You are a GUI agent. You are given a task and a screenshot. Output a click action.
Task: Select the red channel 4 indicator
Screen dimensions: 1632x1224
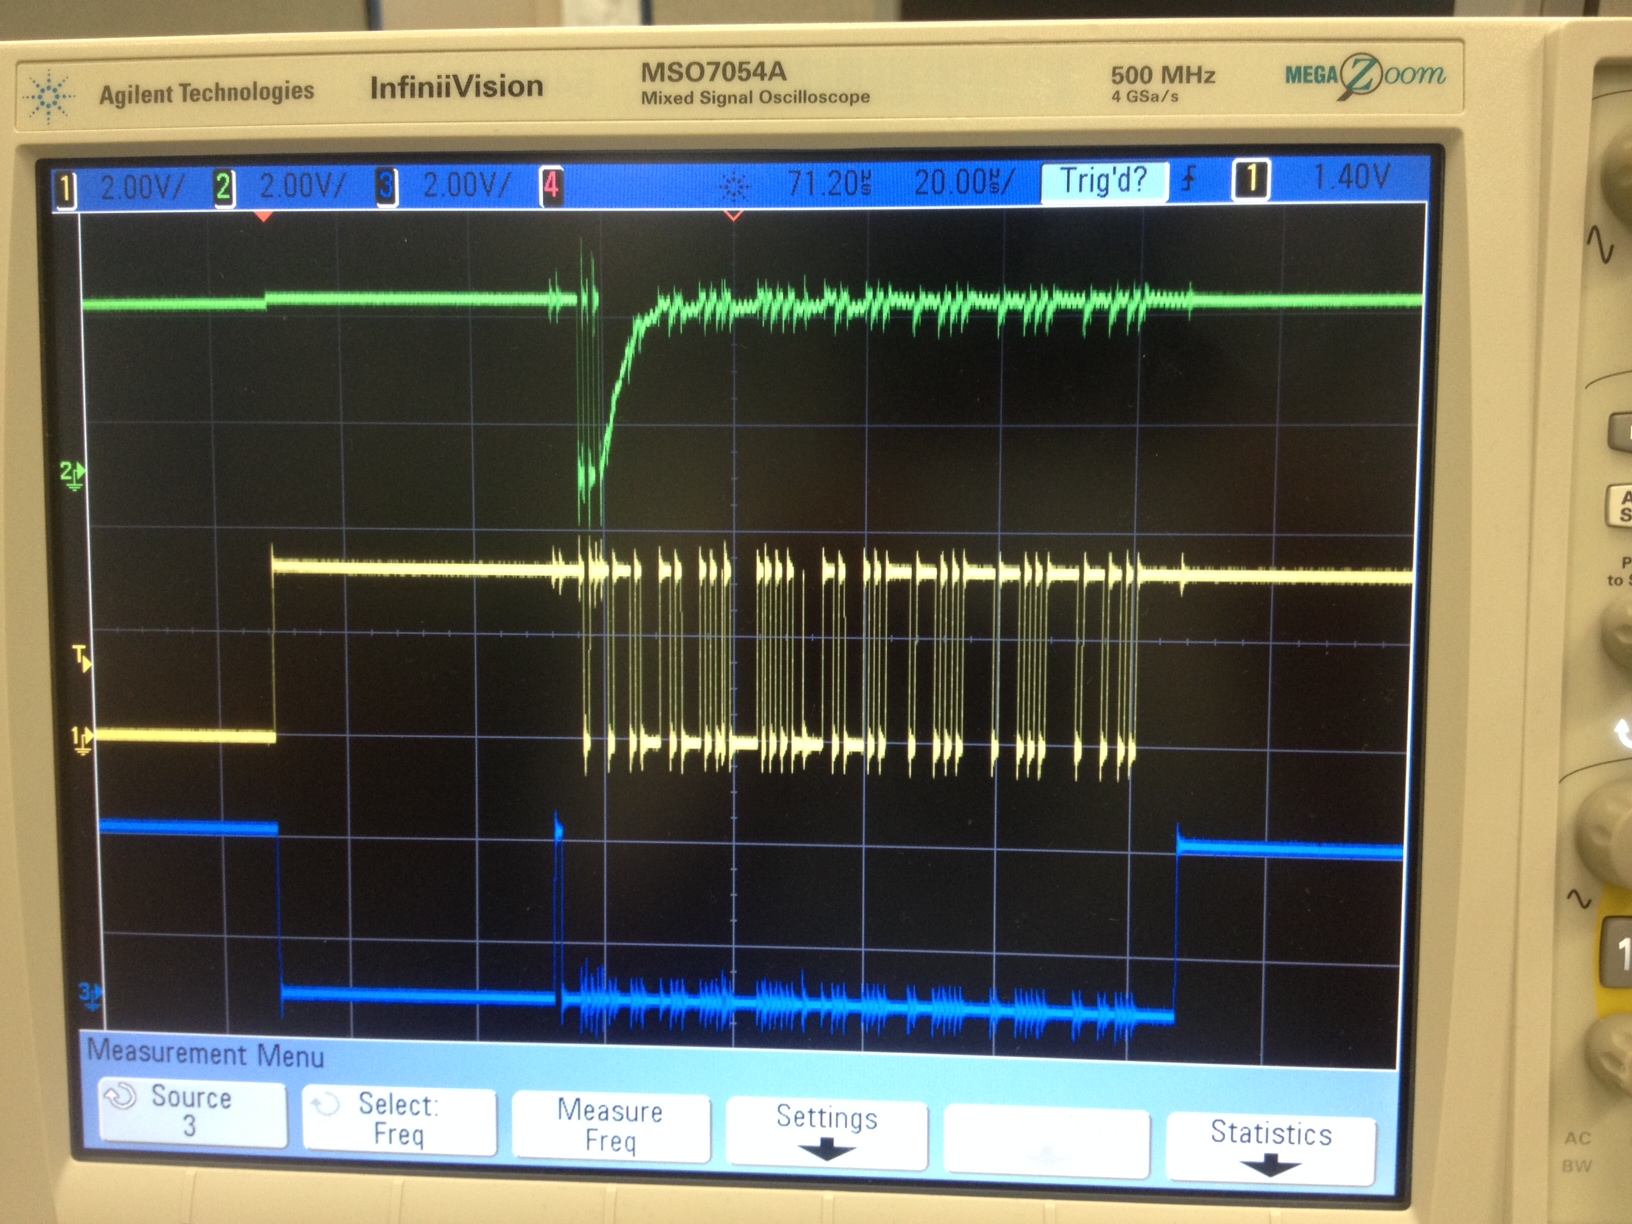551,185
